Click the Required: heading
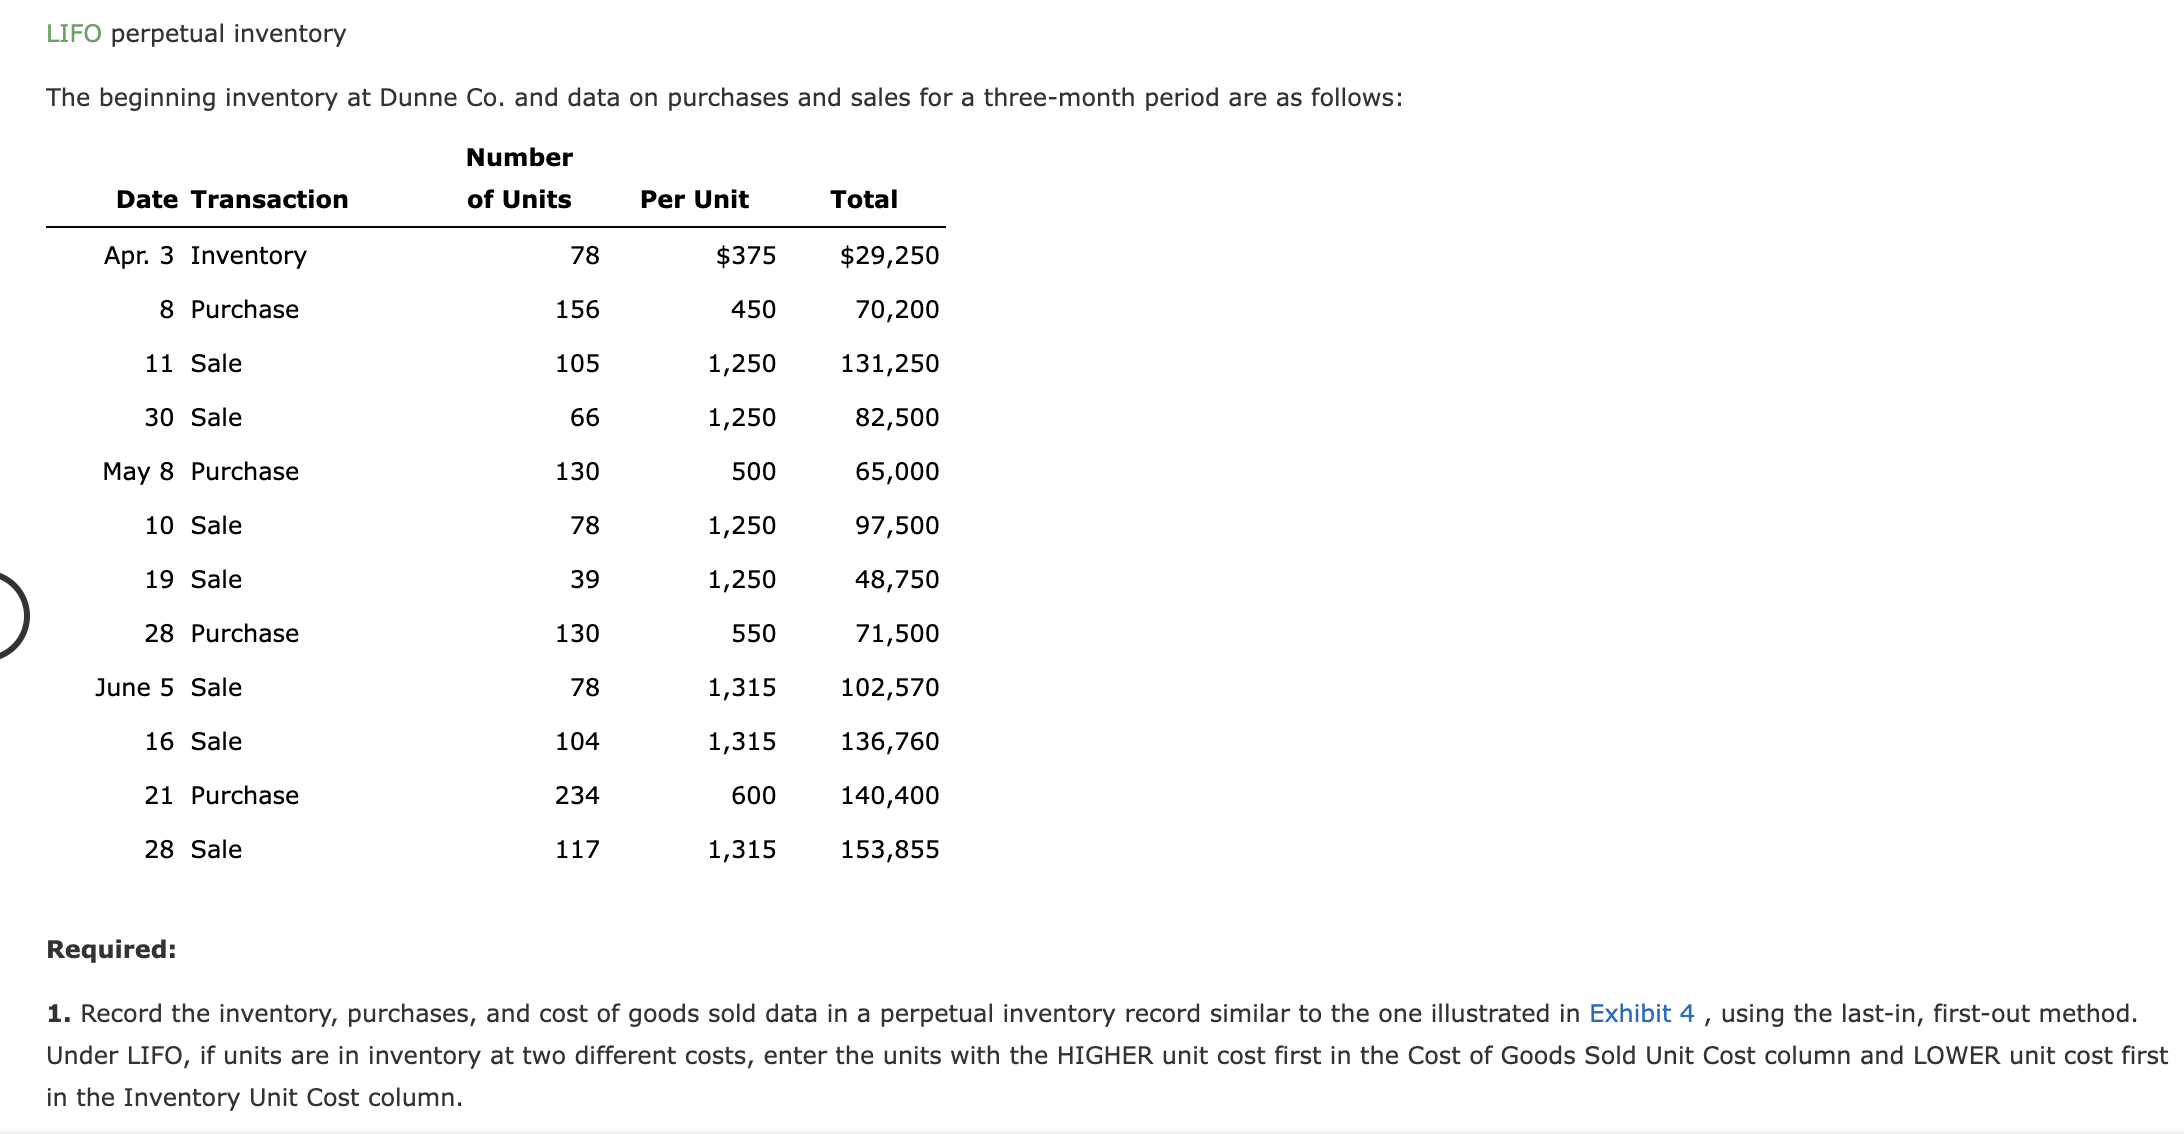Viewport: 2184px width, 1134px height. pyautogui.click(x=111, y=949)
